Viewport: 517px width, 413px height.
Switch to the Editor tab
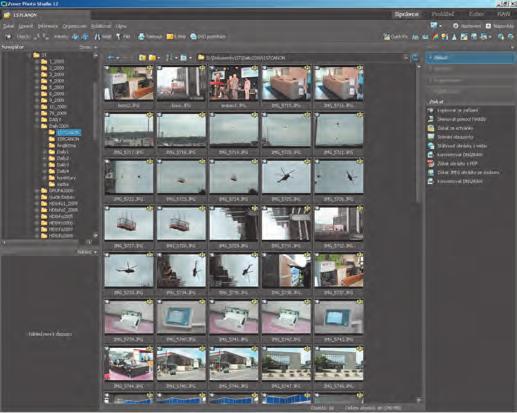point(476,14)
